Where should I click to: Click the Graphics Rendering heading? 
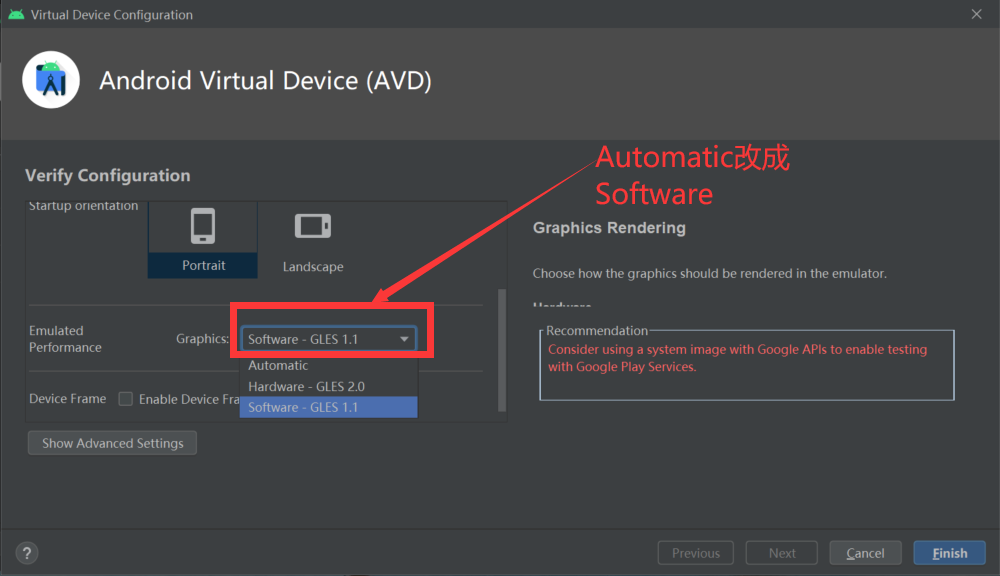tap(609, 228)
